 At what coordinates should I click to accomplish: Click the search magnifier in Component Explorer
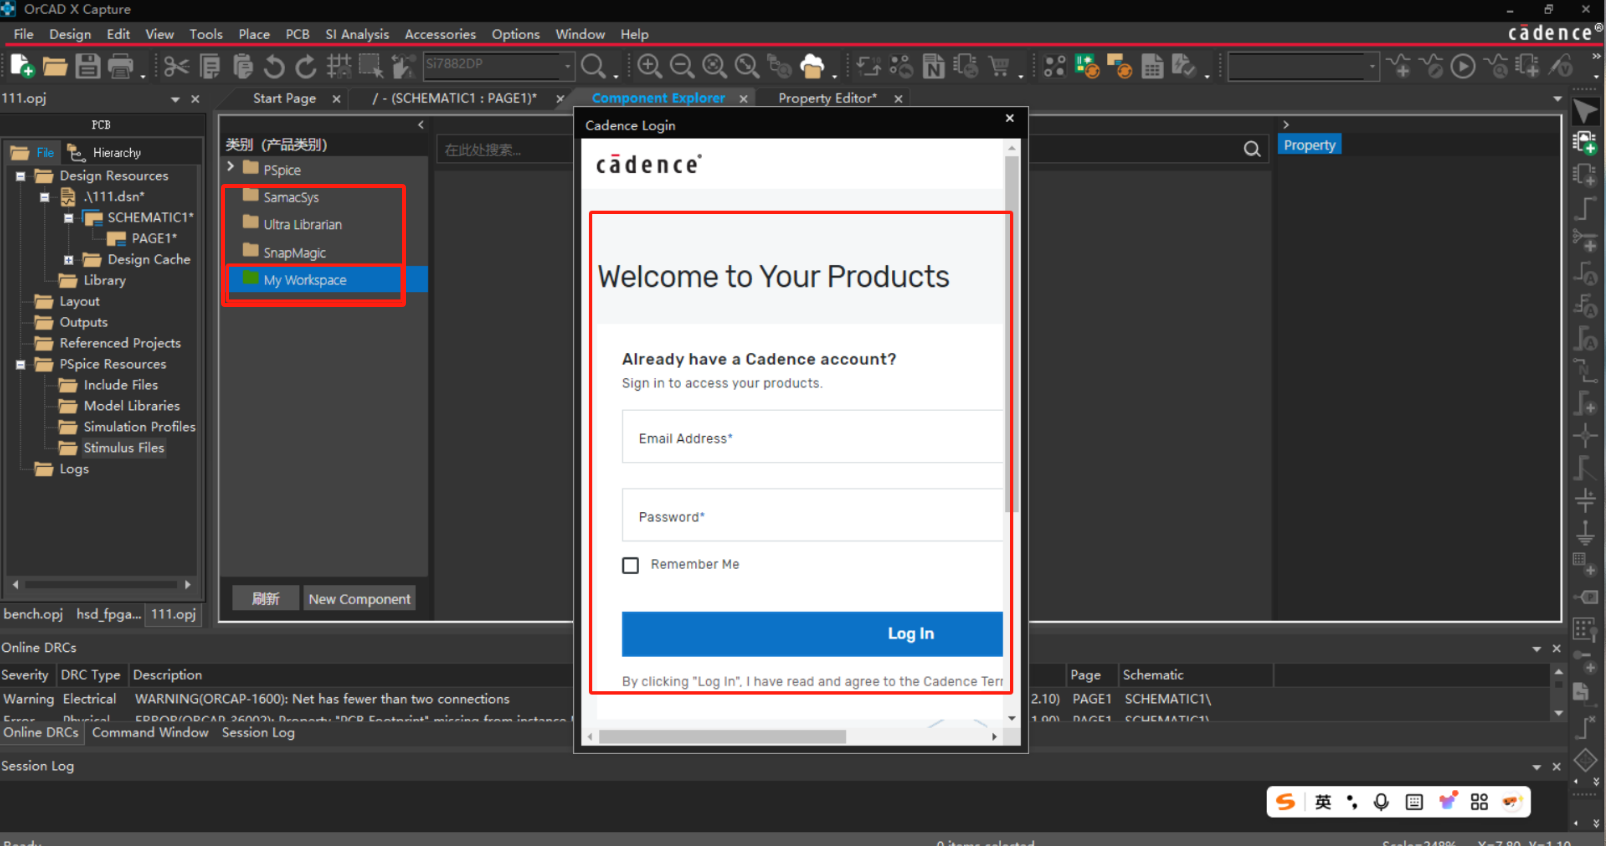[1252, 149]
